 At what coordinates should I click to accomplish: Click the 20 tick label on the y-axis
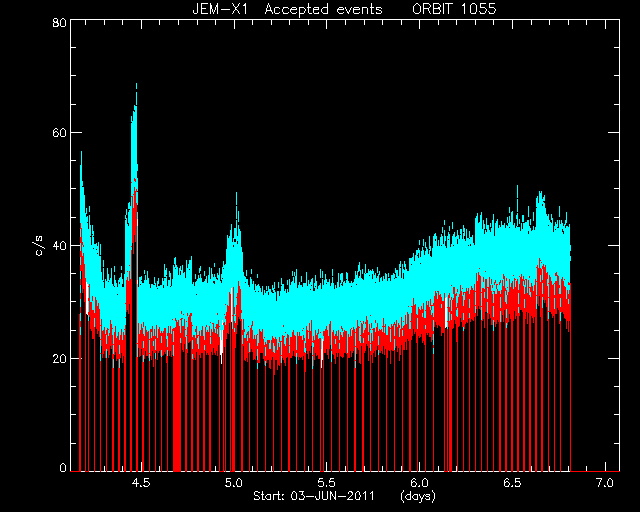tap(59, 358)
